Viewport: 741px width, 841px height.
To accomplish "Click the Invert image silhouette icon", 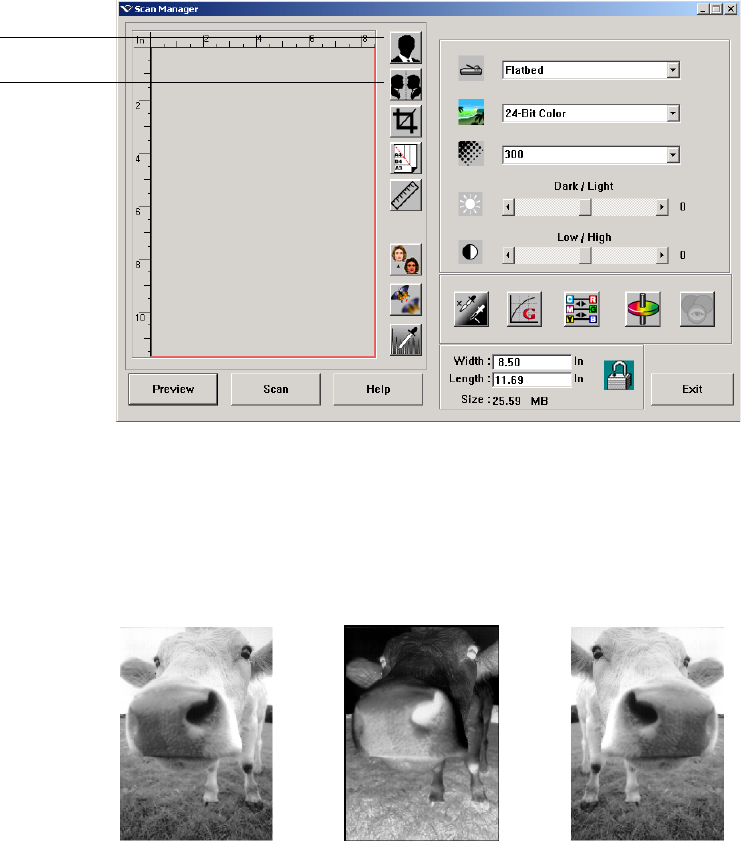I will pyautogui.click(x=406, y=48).
